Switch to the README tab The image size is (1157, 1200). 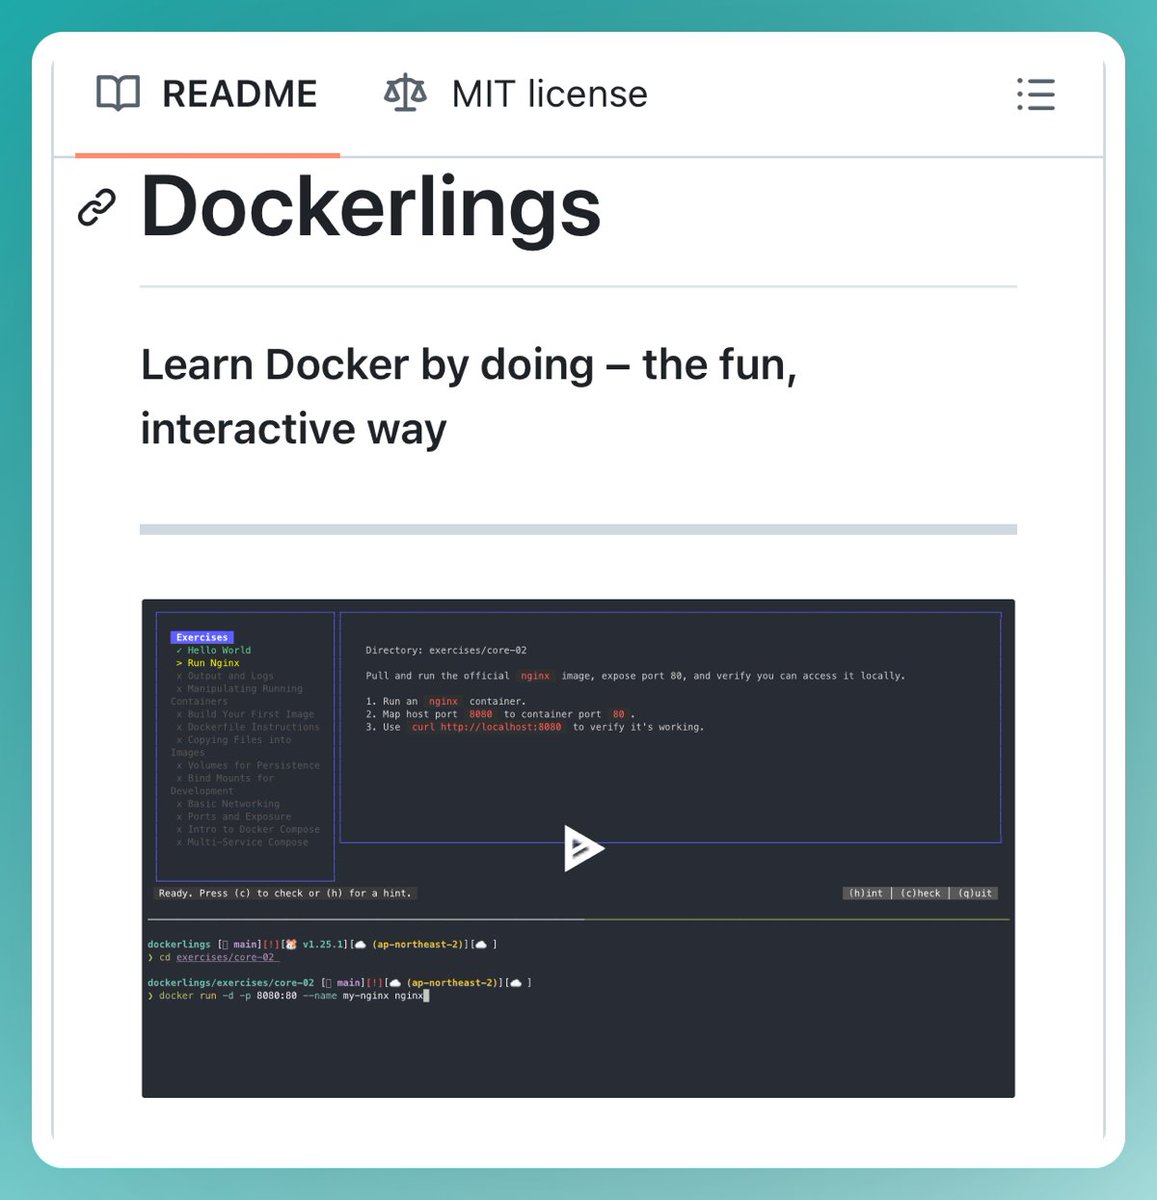pos(207,93)
